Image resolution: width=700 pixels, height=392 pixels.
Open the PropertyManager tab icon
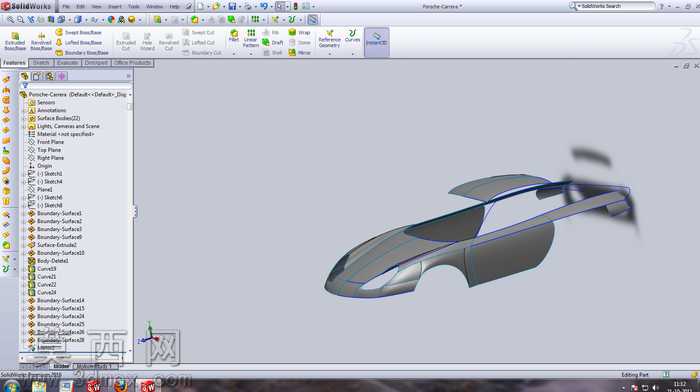[x=37, y=76]
